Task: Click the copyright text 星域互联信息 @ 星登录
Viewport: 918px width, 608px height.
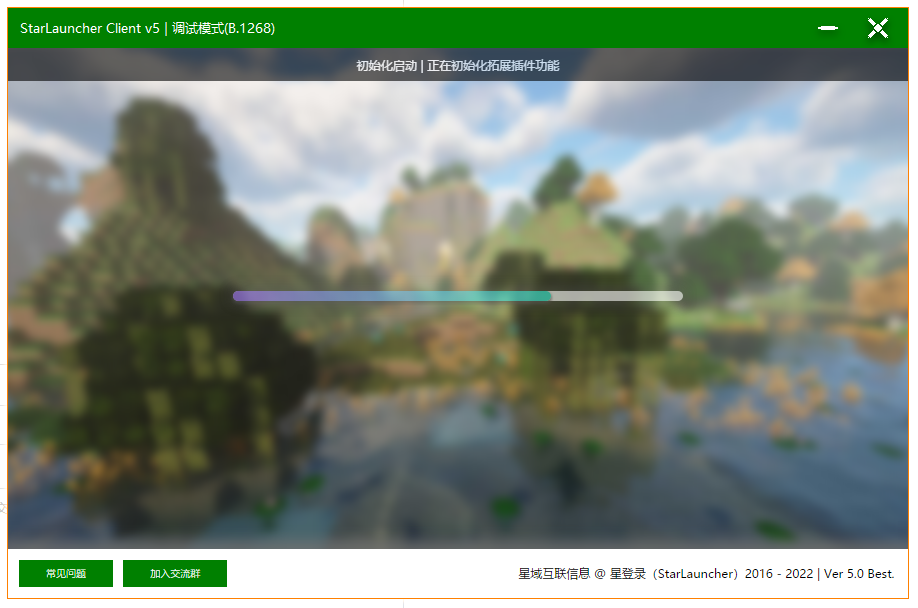Action: tap(582, 573)
